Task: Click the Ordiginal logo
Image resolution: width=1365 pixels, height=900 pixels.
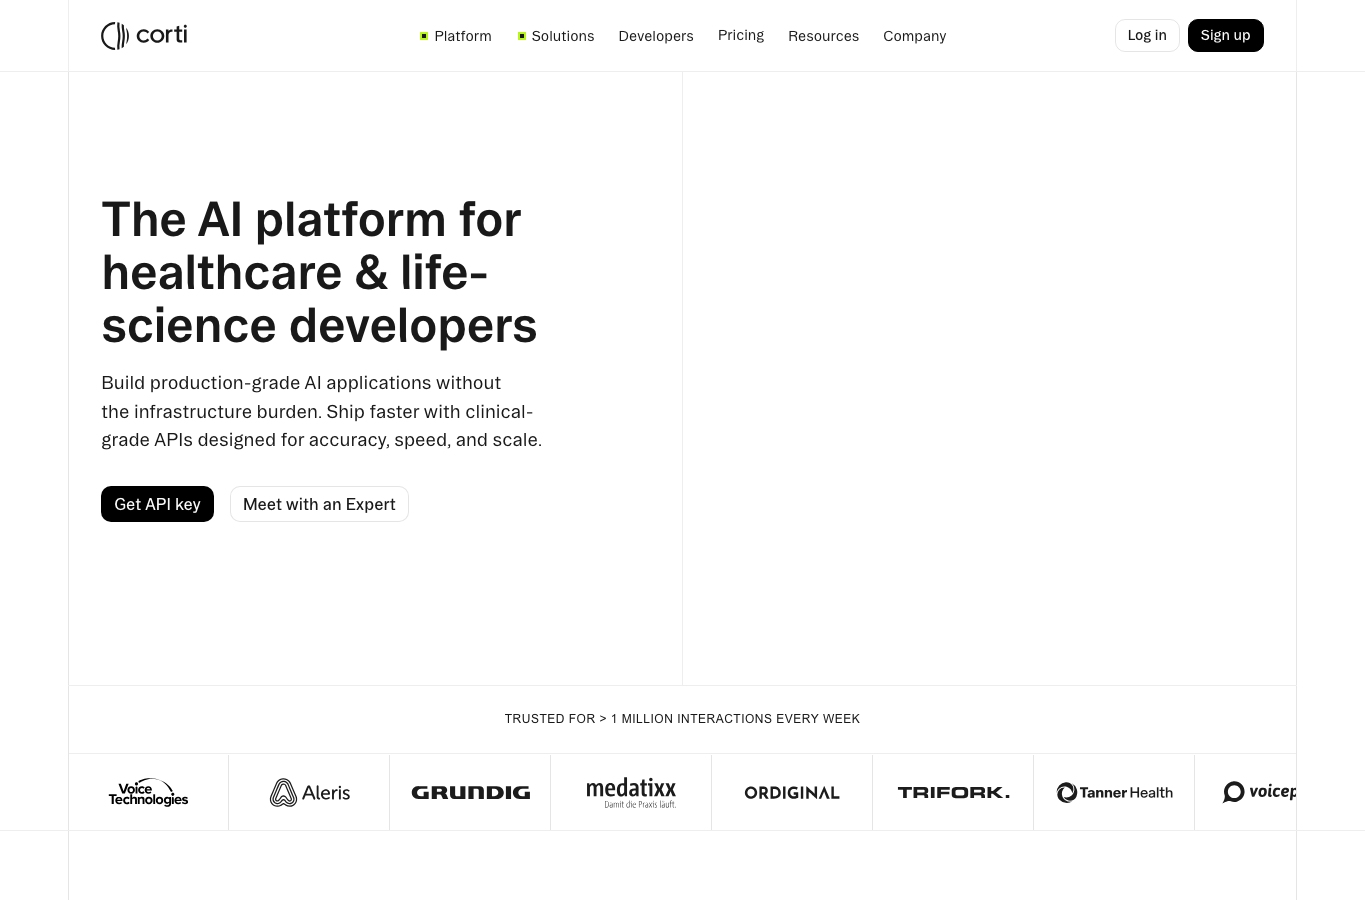Action: click(792, 792)
